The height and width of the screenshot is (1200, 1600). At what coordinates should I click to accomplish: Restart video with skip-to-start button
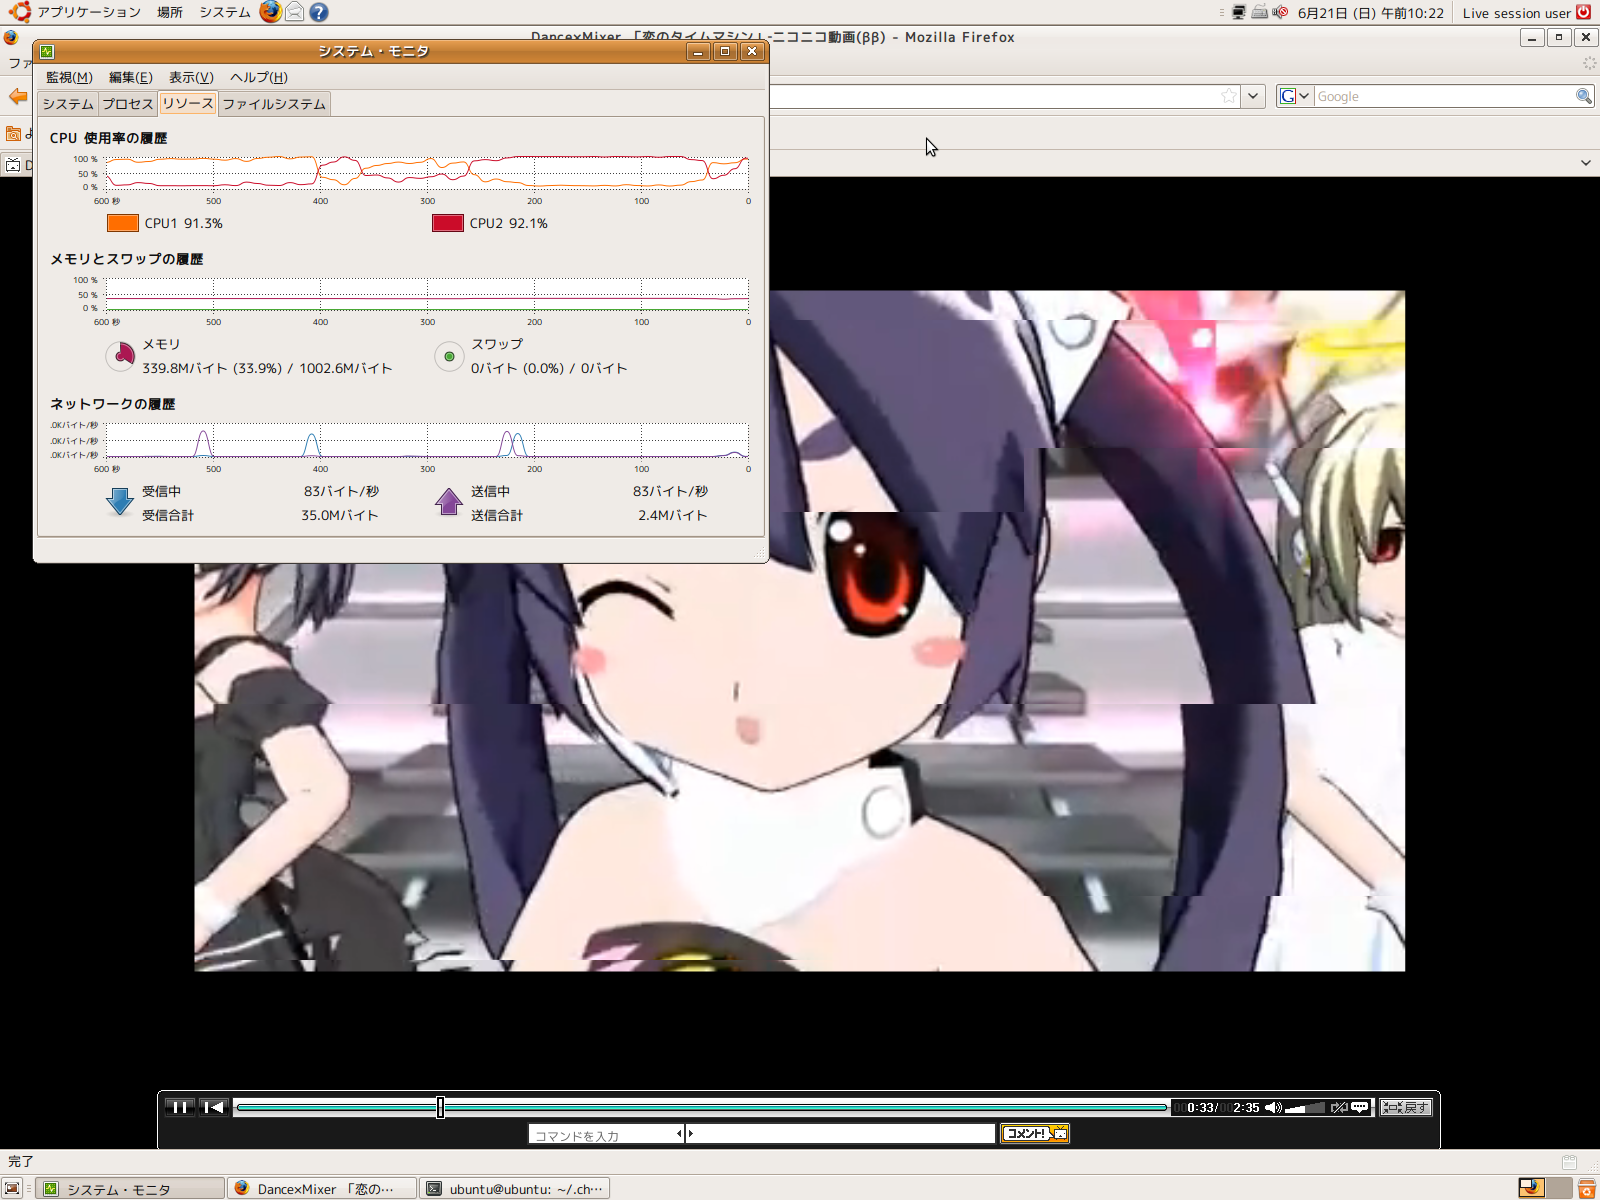(x=214, y=1107)
